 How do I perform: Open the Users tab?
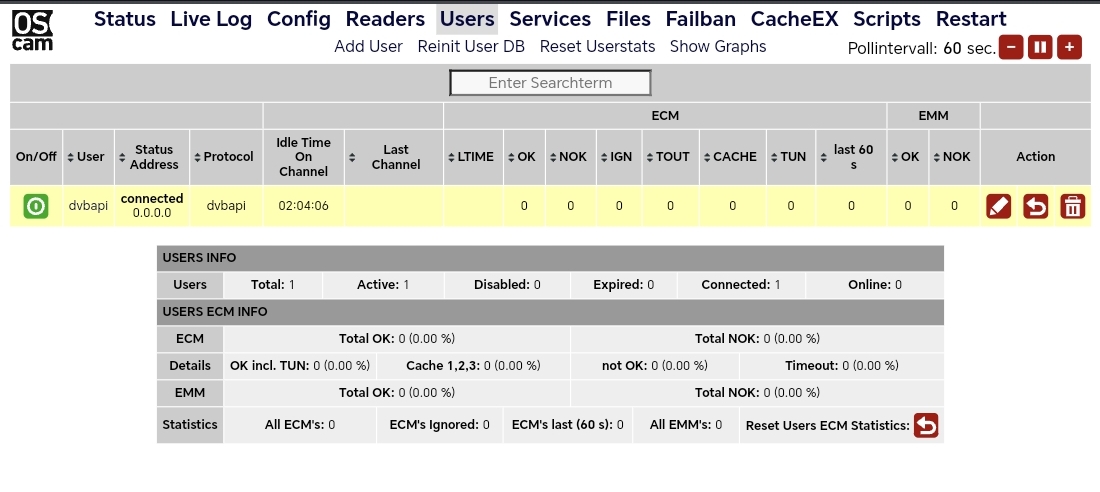tap(467, 19)
